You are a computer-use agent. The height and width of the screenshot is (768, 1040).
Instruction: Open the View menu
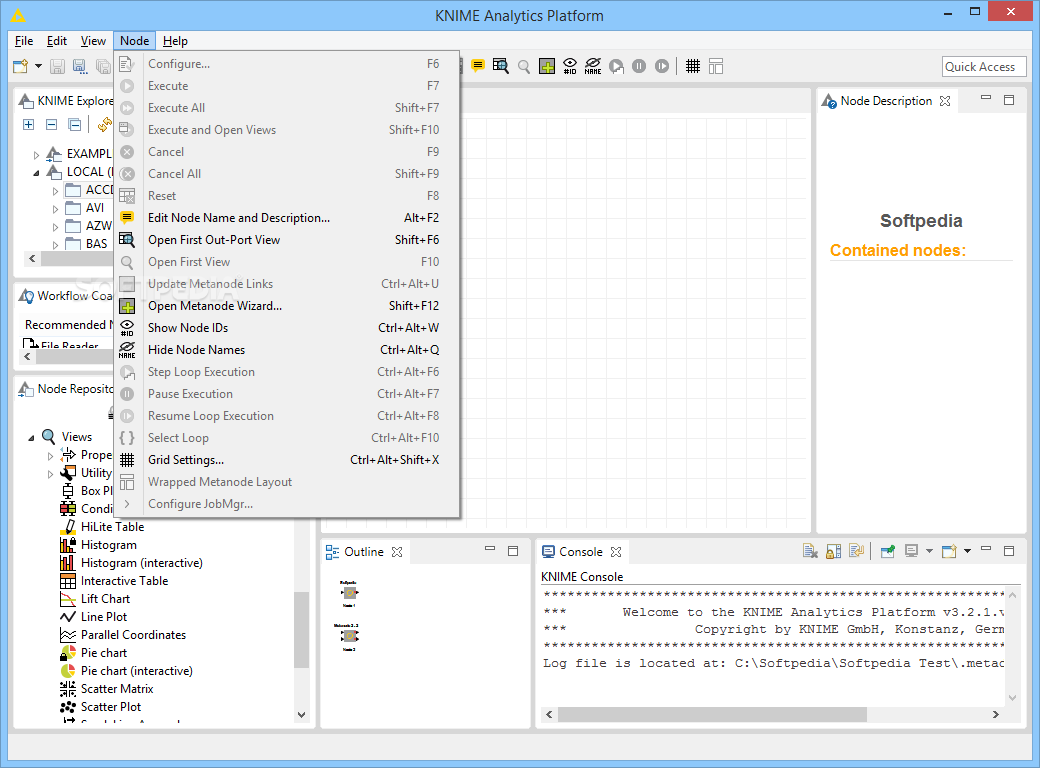(94, 40)
